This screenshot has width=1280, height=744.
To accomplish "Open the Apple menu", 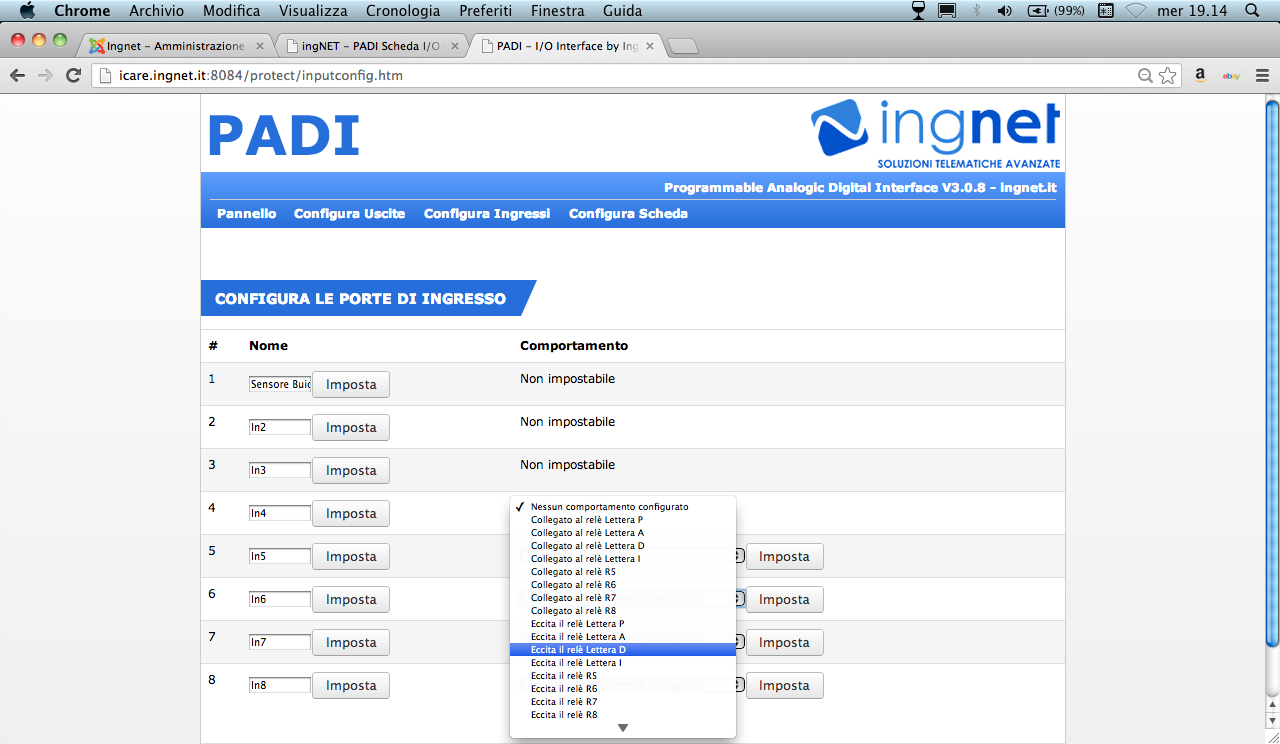I will (x=27, y=11).
